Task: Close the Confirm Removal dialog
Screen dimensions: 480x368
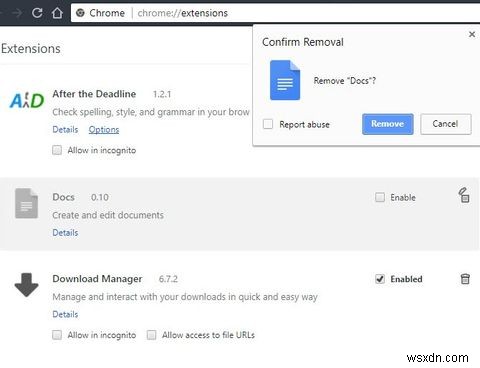Action: 472,34
